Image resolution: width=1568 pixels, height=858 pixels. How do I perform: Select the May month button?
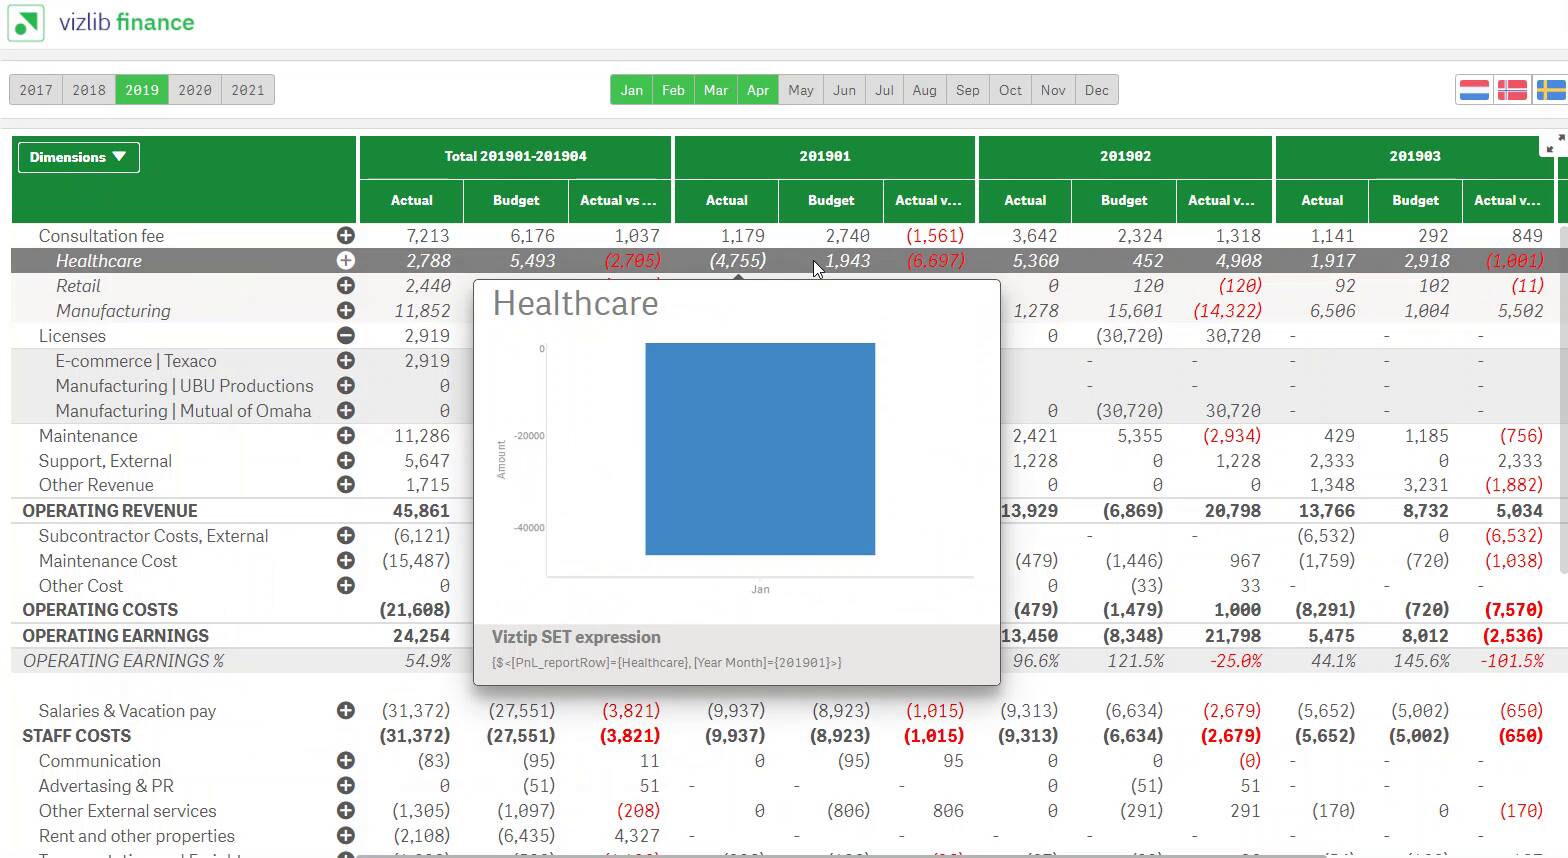point(800,90)
